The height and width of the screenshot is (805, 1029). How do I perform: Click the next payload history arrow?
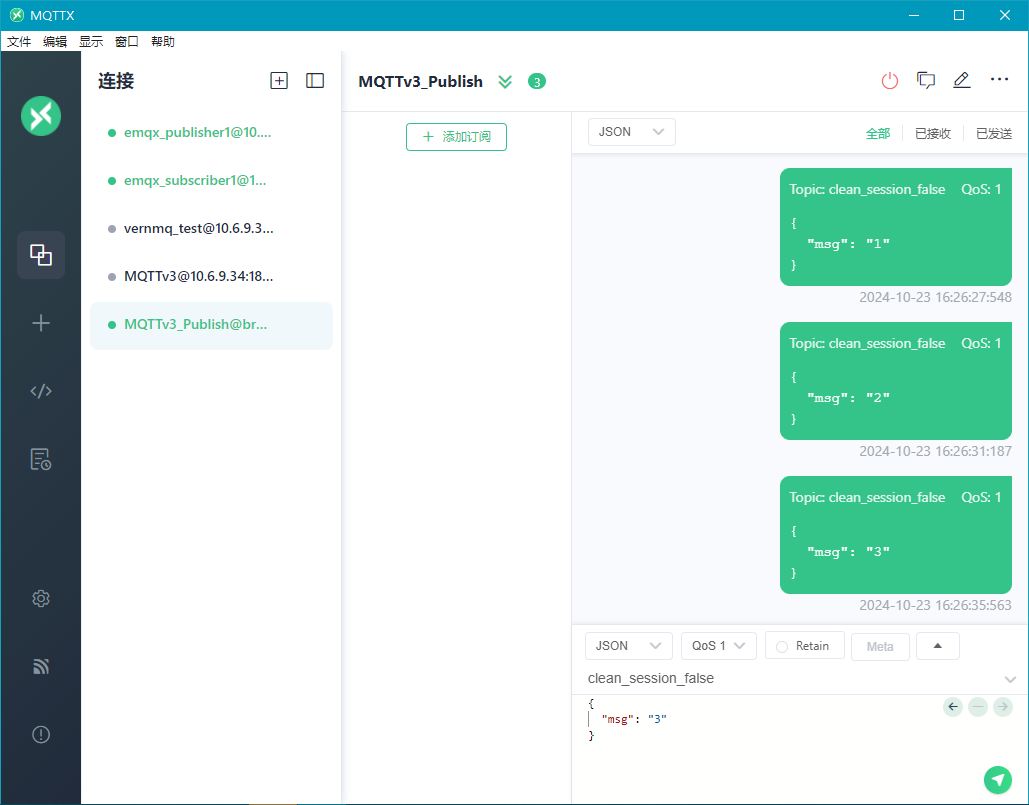[x=1003, y=707]
